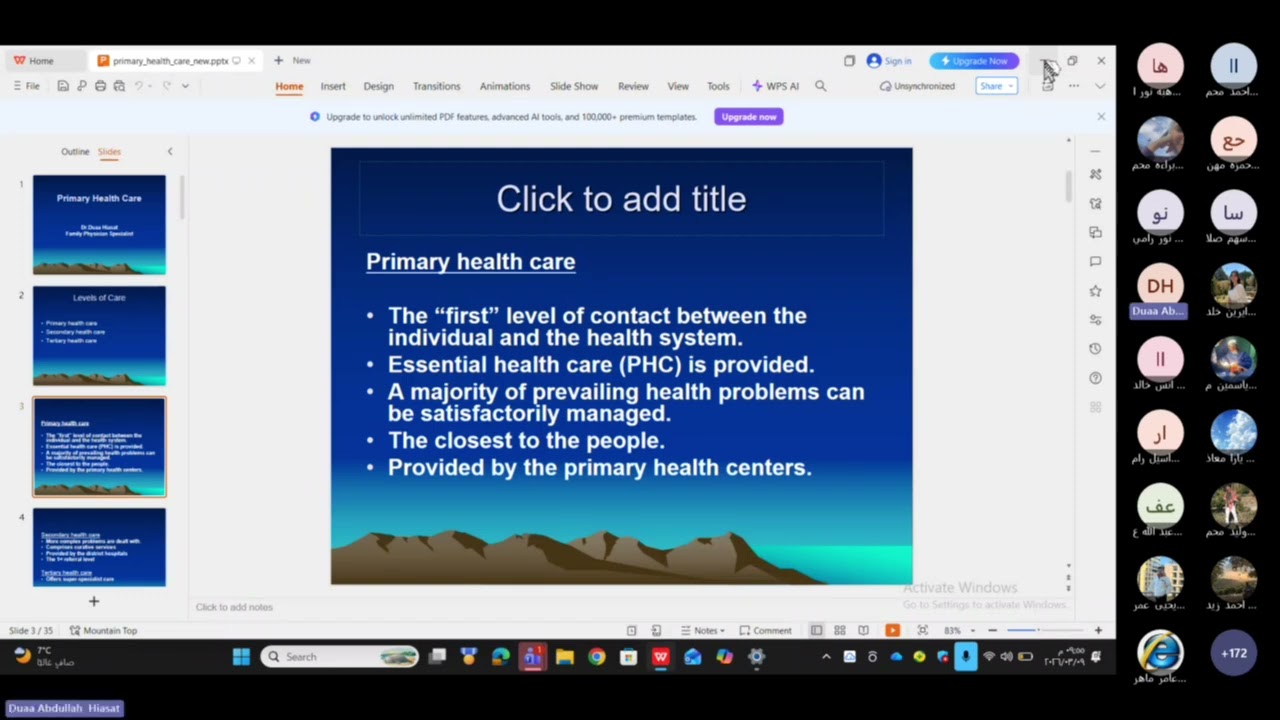This screenshot has height=720, width=1280.
Task: Open the Review ribbon tab
Action: (633, 86)
